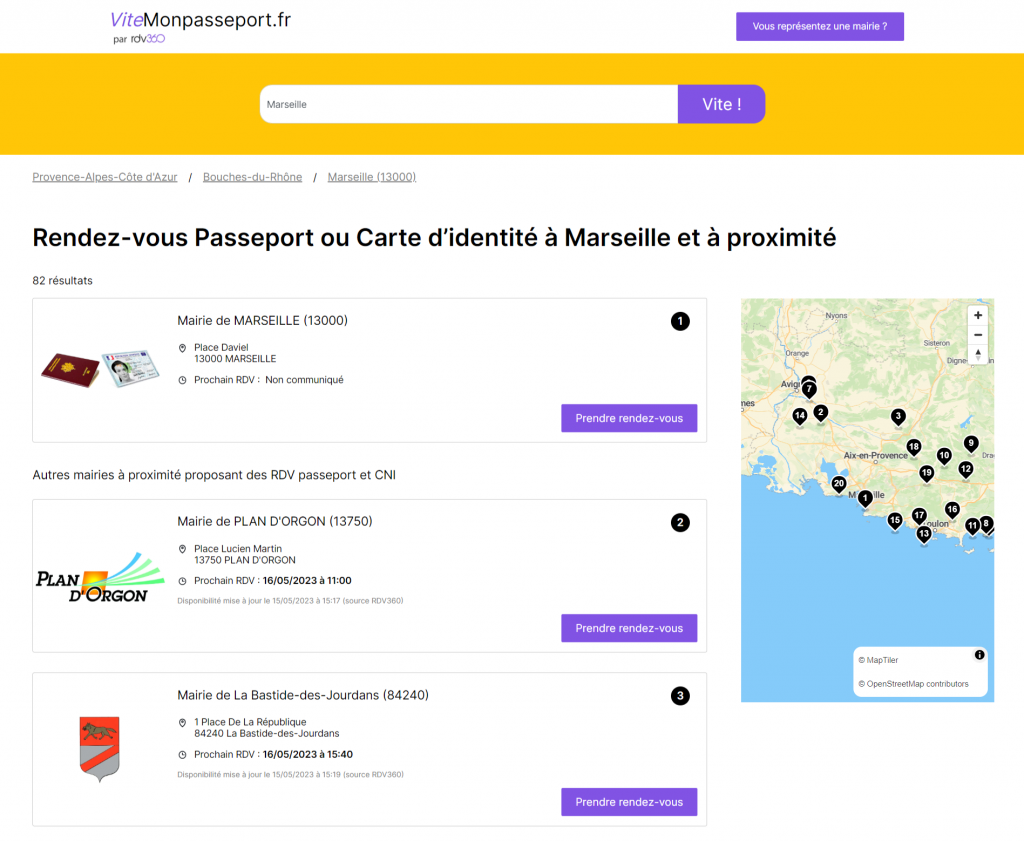
Task: Select map marker 20 on the map
Action: [x=838, y=484]
